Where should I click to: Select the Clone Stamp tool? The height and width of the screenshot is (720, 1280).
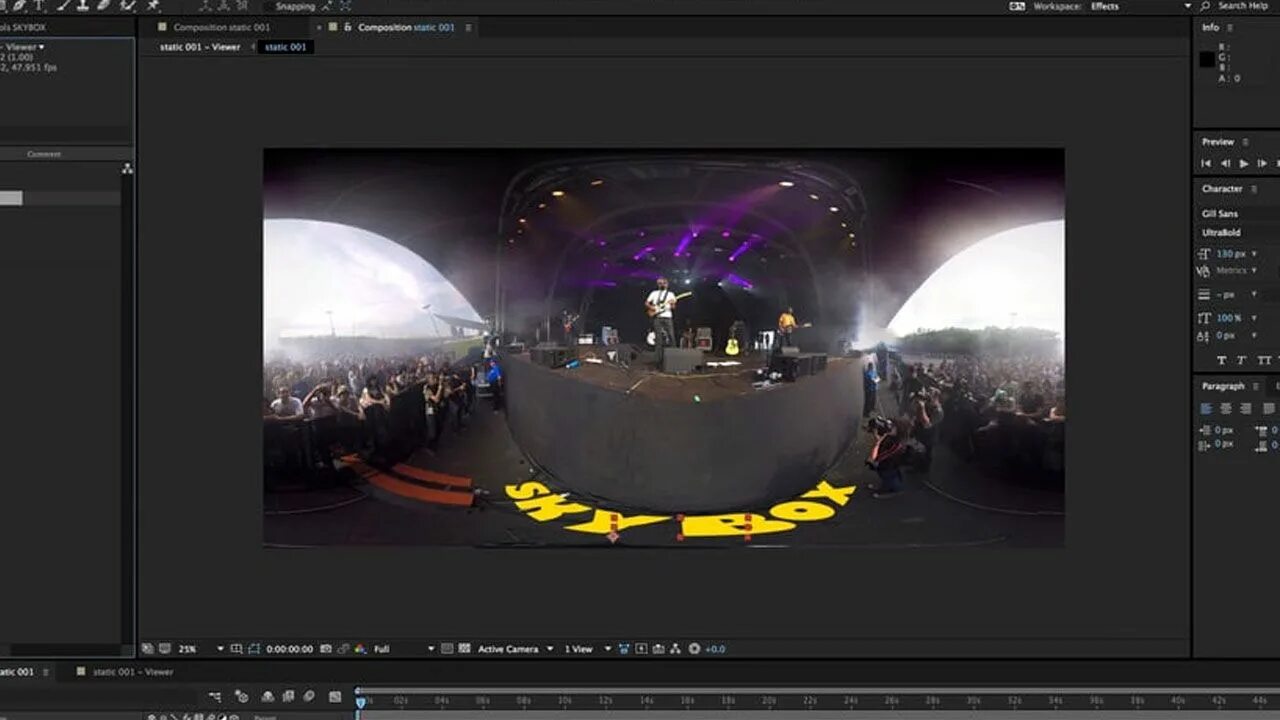coord(82,5)
